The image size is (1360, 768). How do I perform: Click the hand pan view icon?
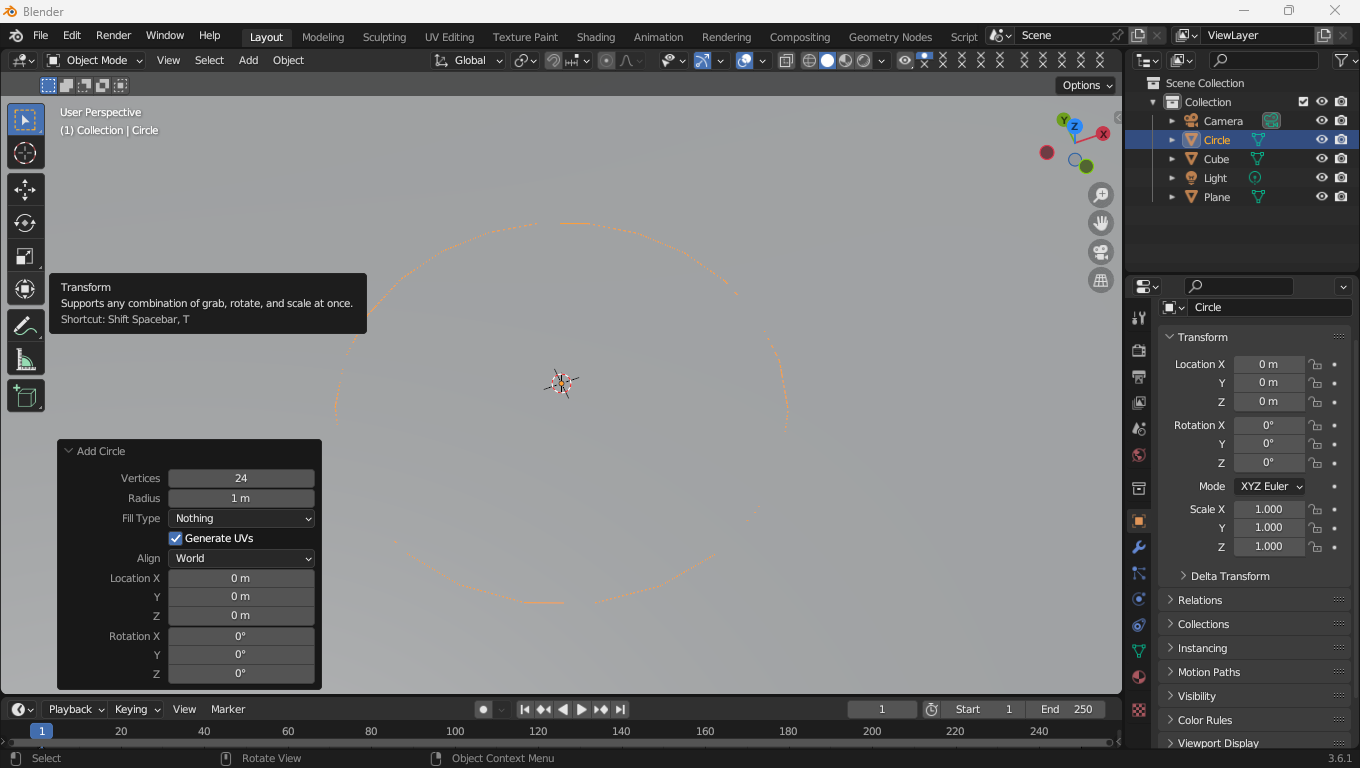tap(1101, 223)
